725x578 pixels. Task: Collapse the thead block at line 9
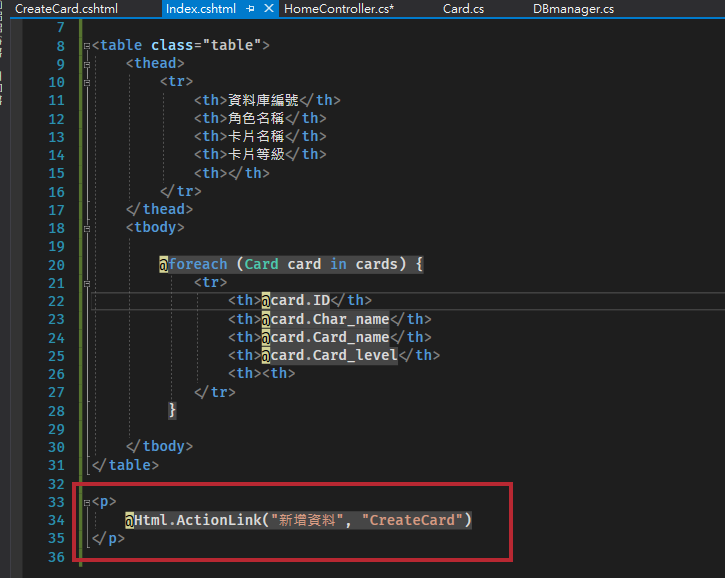(x=87, y=64)
